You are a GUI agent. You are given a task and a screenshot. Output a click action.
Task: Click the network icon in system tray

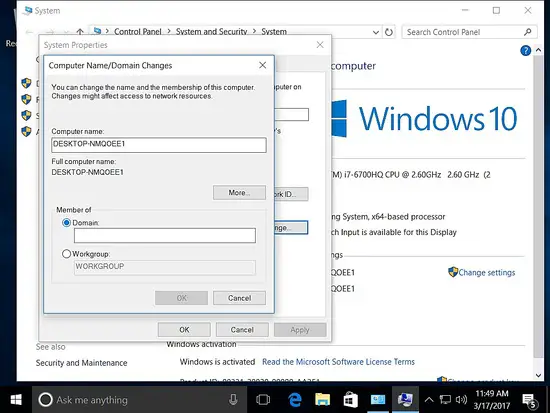(445, 400)
